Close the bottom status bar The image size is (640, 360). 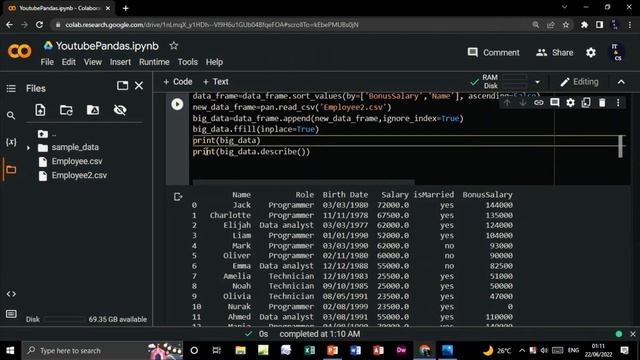pos(633,334)
